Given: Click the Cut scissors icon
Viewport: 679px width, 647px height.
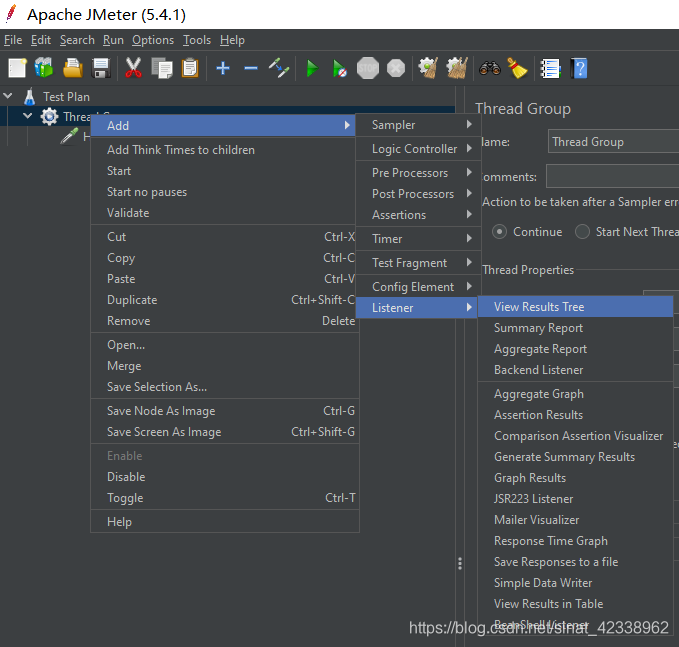Looking at the screenshot, I should click(133, 68).
